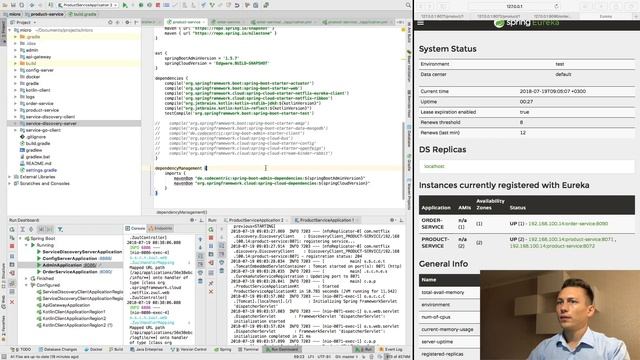Open order-service instance link in Eureka
This screenshot has height=360, width=640.
pyautogui.click(x=568, y=224)
